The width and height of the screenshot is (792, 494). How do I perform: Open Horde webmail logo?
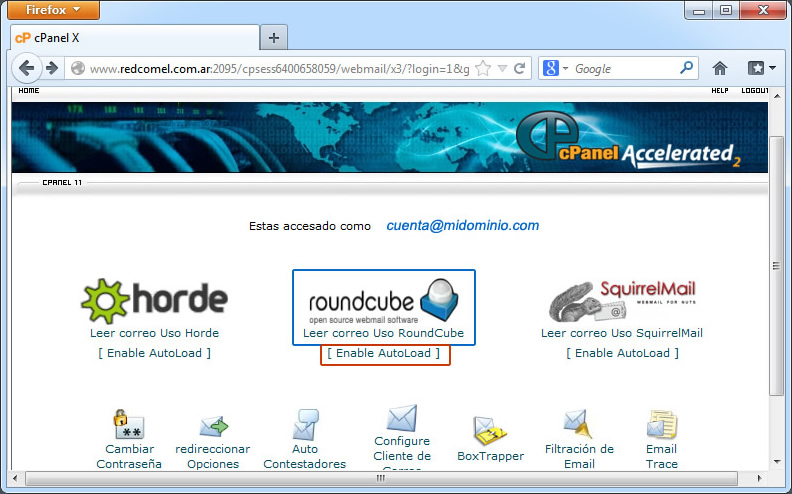pyautogui.click(x=154, y=299)
